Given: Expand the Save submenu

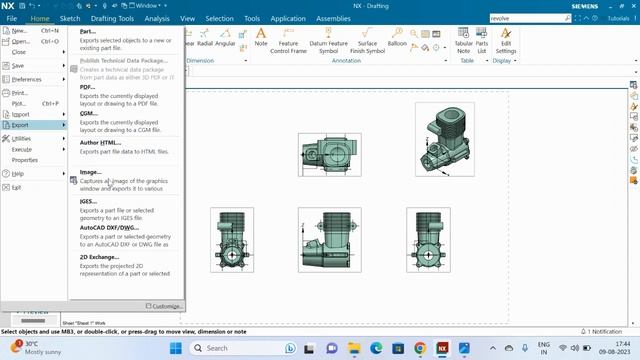Looking at the screenshot, I should [34, 65].
